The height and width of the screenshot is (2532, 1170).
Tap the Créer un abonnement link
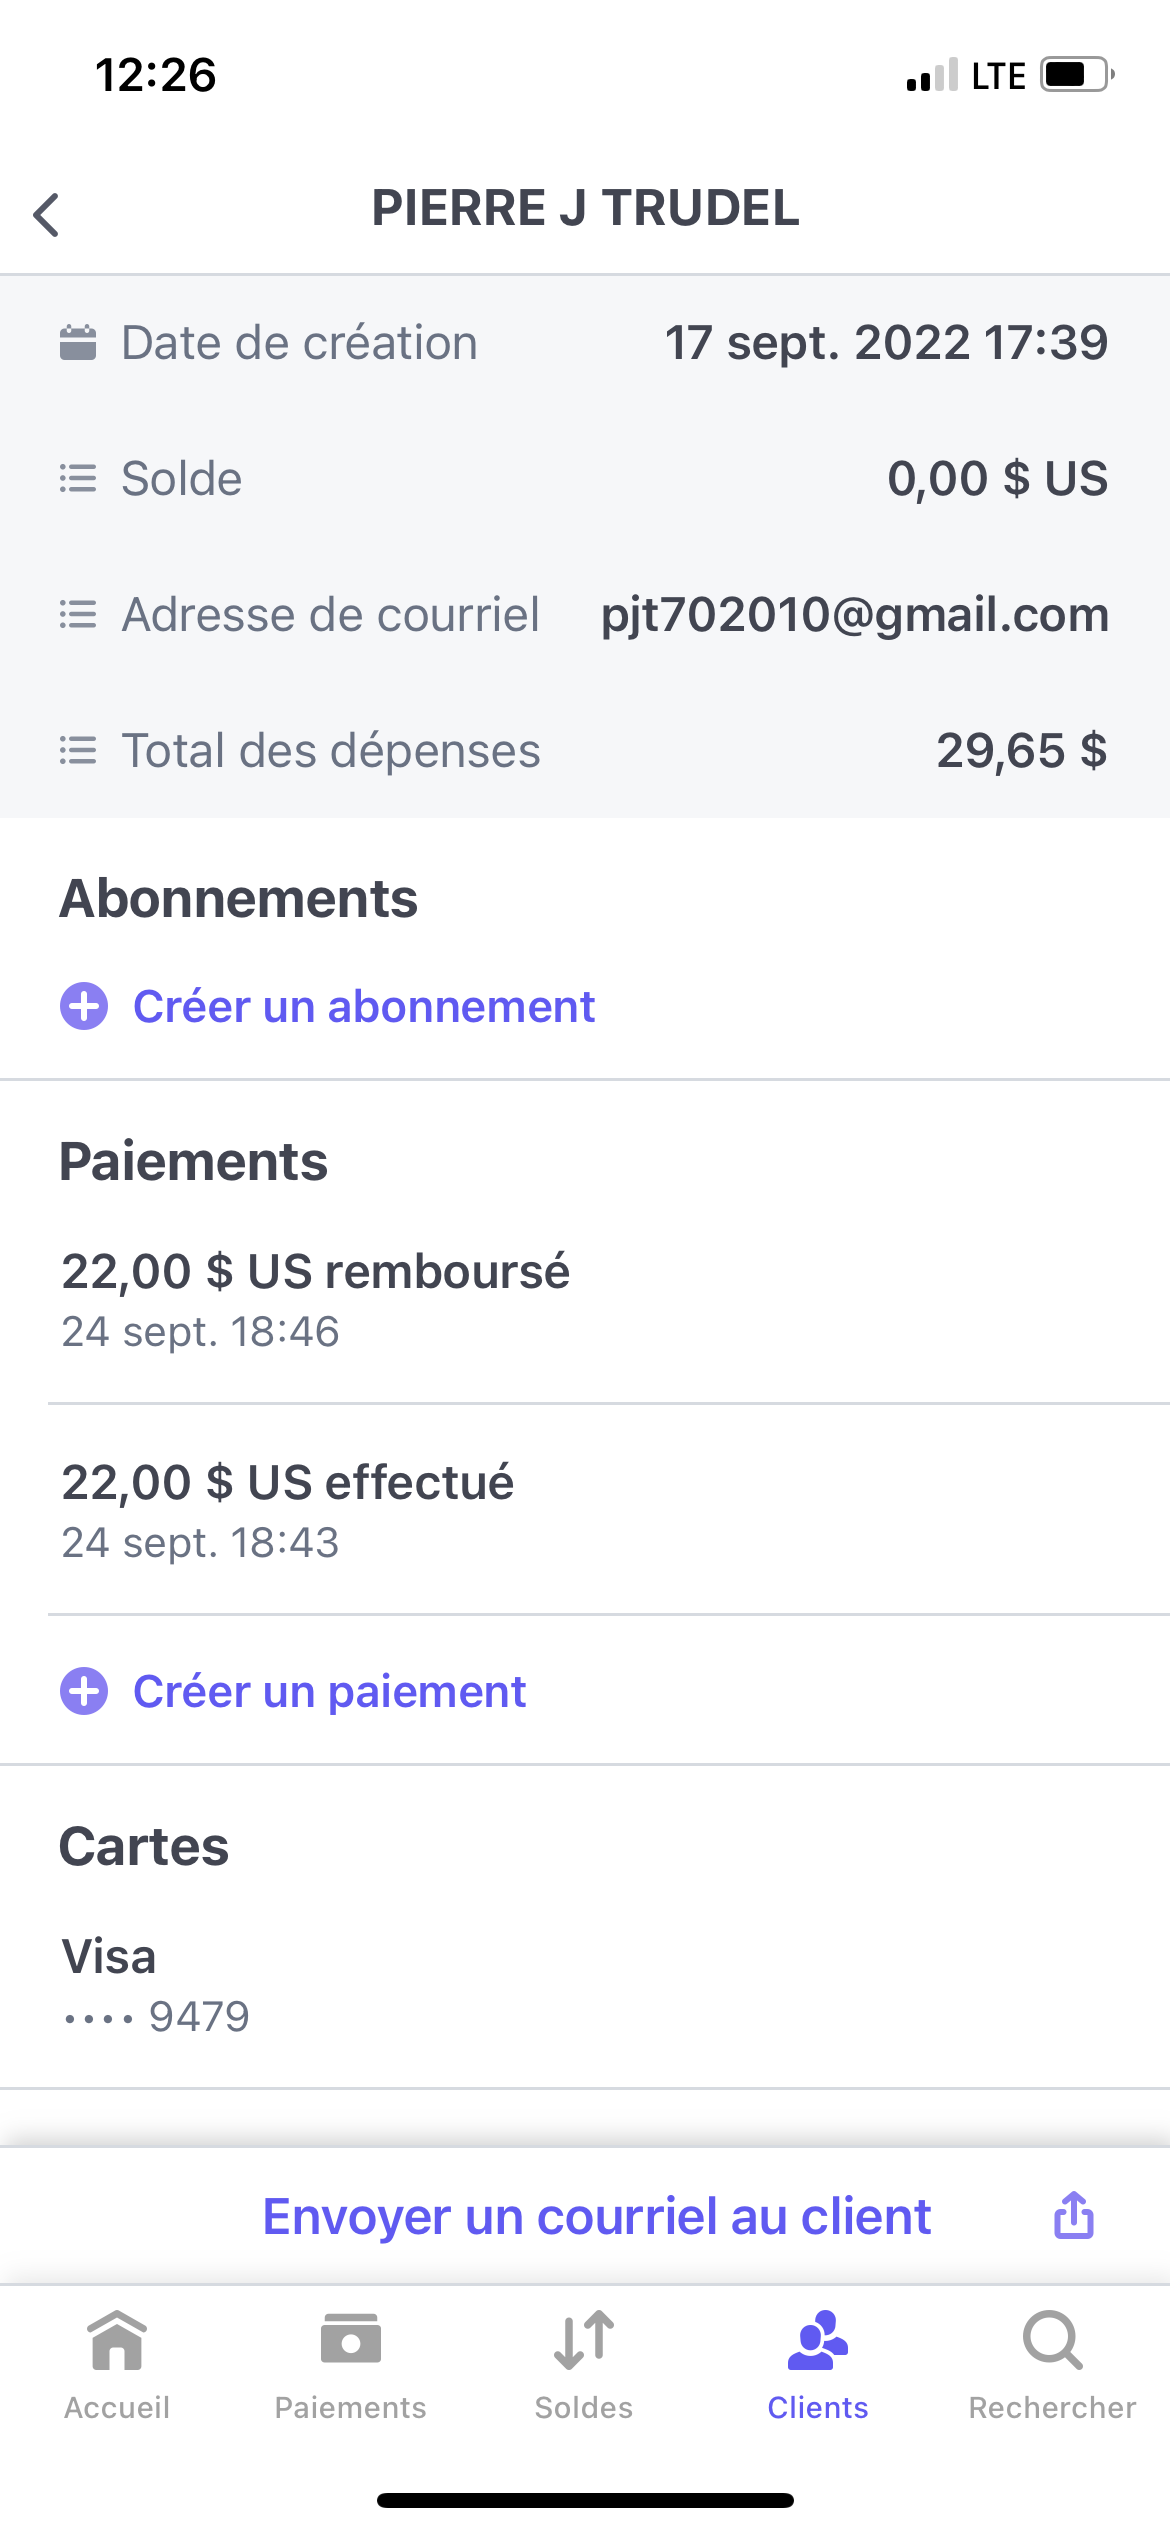[x=364, y=1006]
